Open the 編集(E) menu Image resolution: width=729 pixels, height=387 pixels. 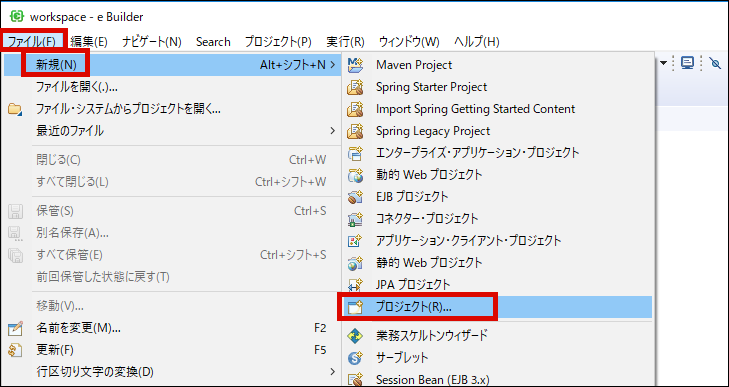89,42
